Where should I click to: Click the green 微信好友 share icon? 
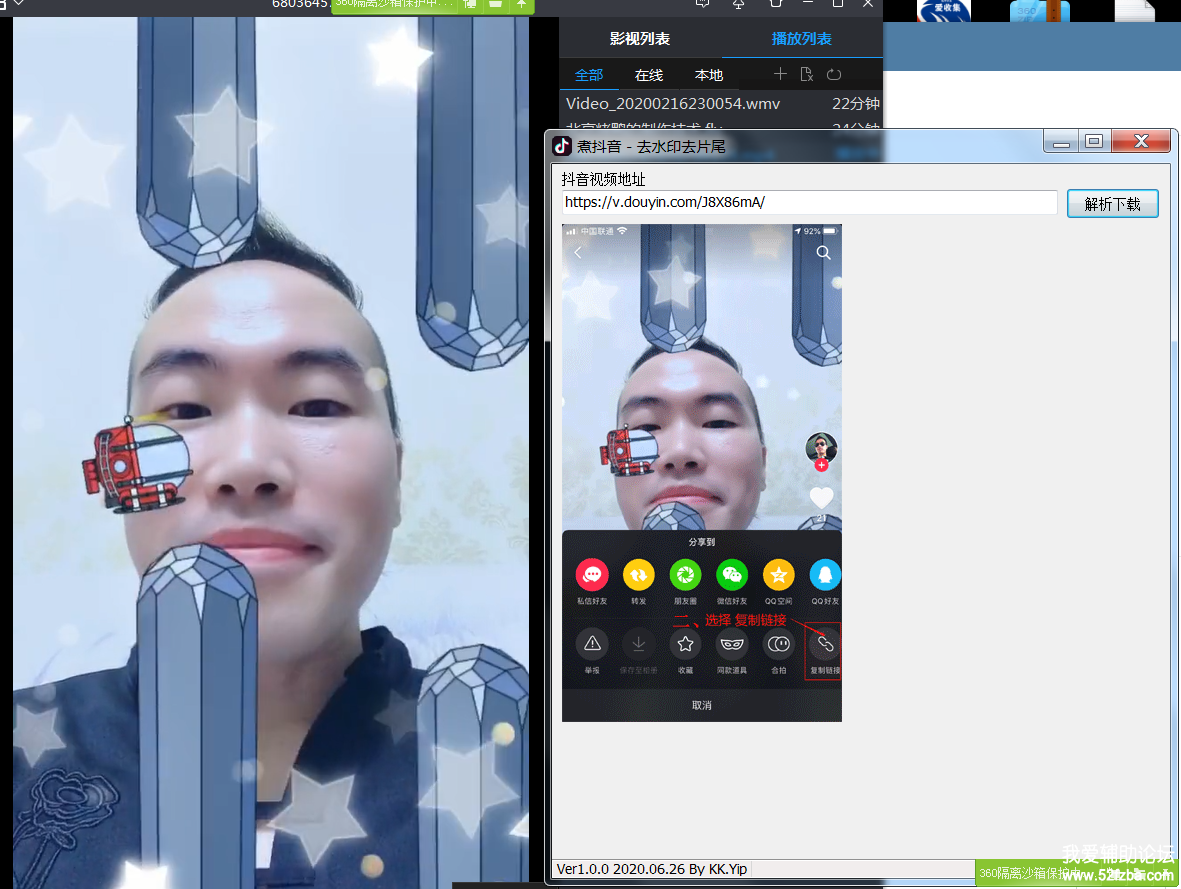[732, 575]
